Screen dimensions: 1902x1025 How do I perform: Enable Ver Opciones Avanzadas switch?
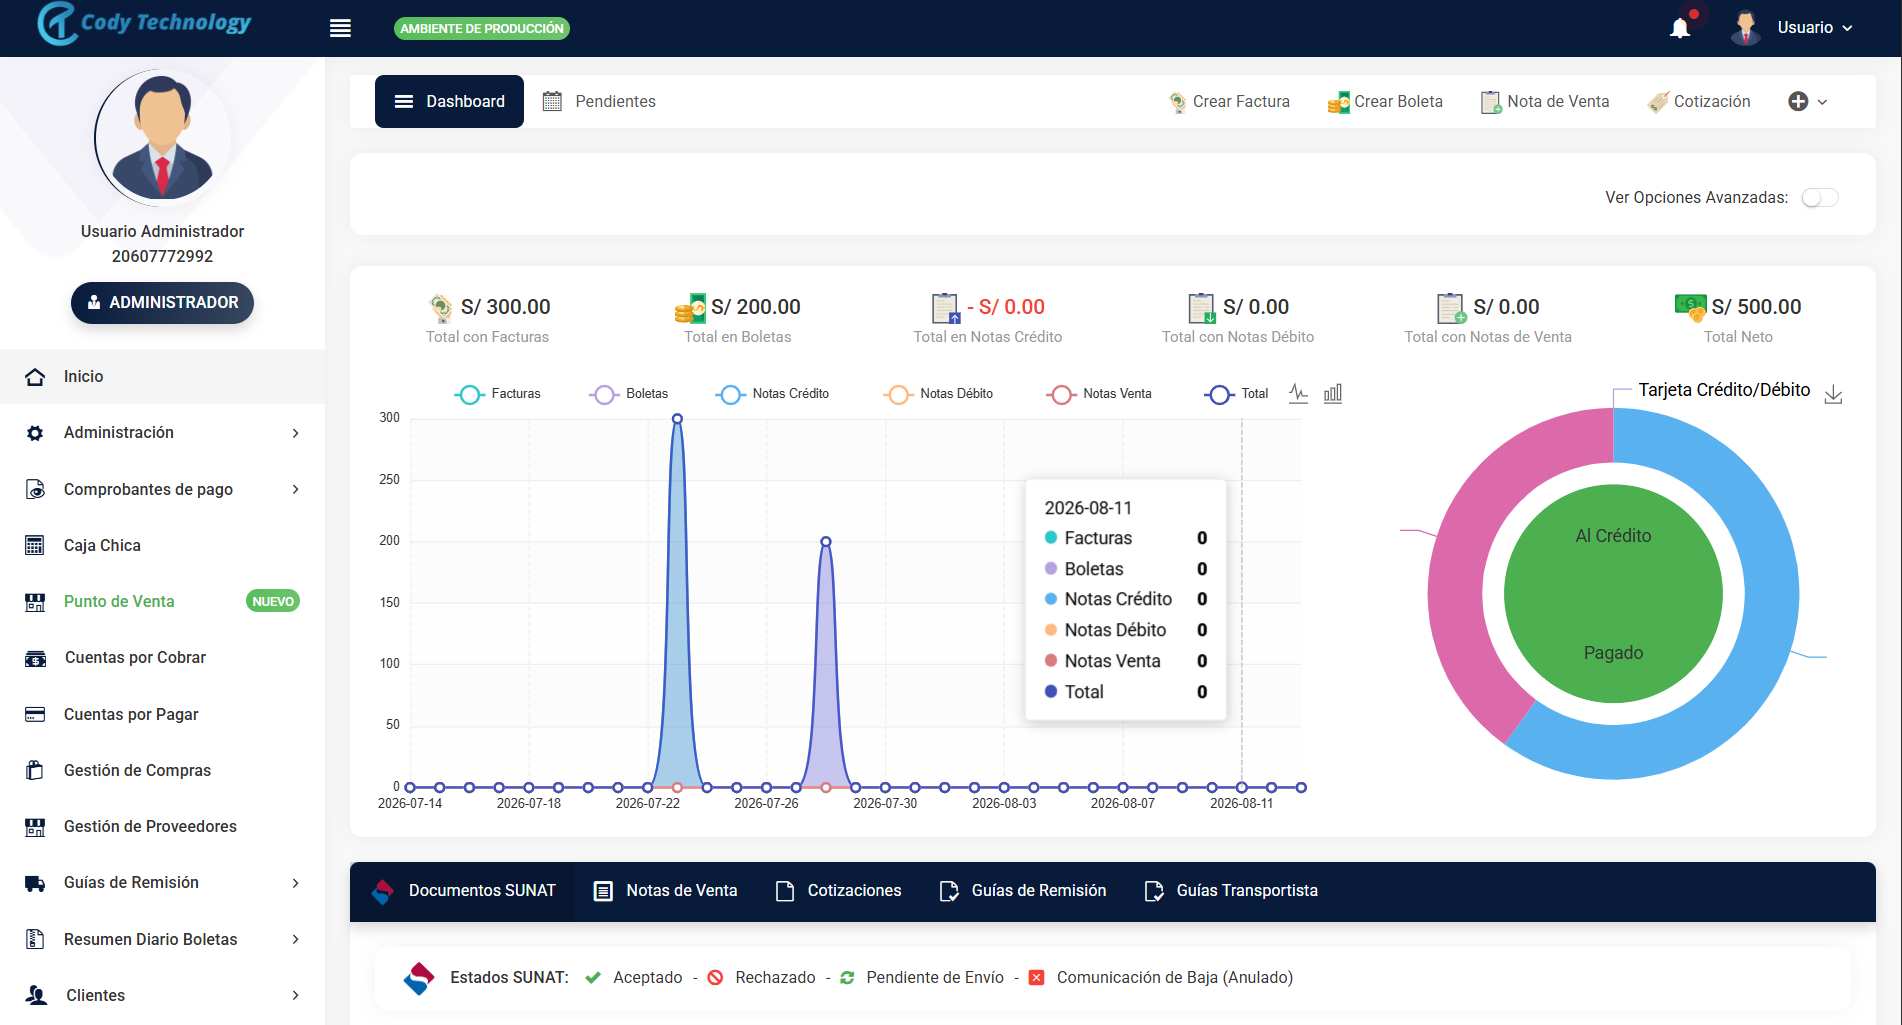click(x=1820, y=198)
